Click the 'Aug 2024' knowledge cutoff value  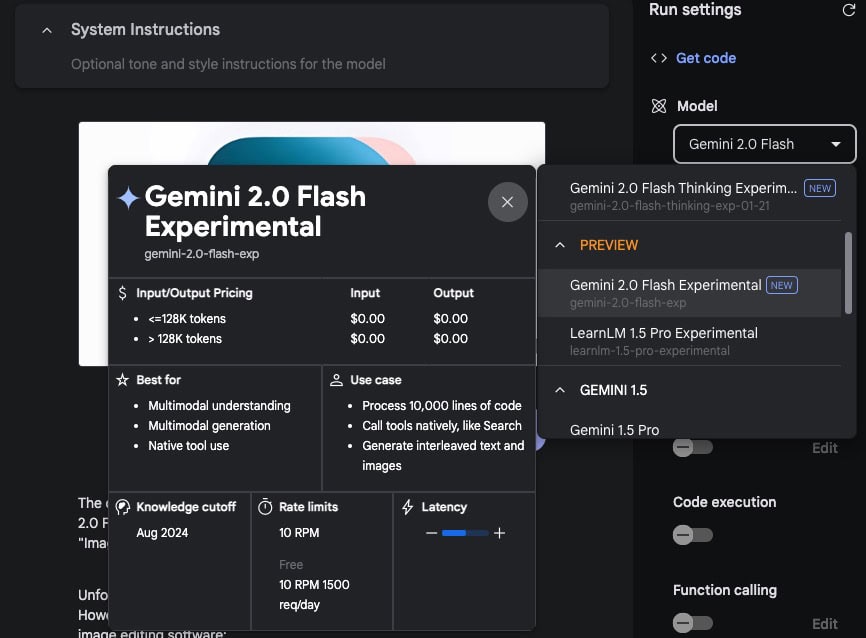tap(162, 532)
